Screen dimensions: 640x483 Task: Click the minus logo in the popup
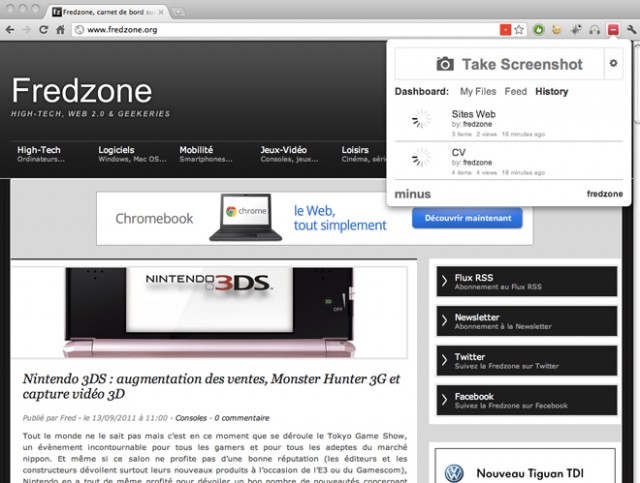tap(413, 194)
